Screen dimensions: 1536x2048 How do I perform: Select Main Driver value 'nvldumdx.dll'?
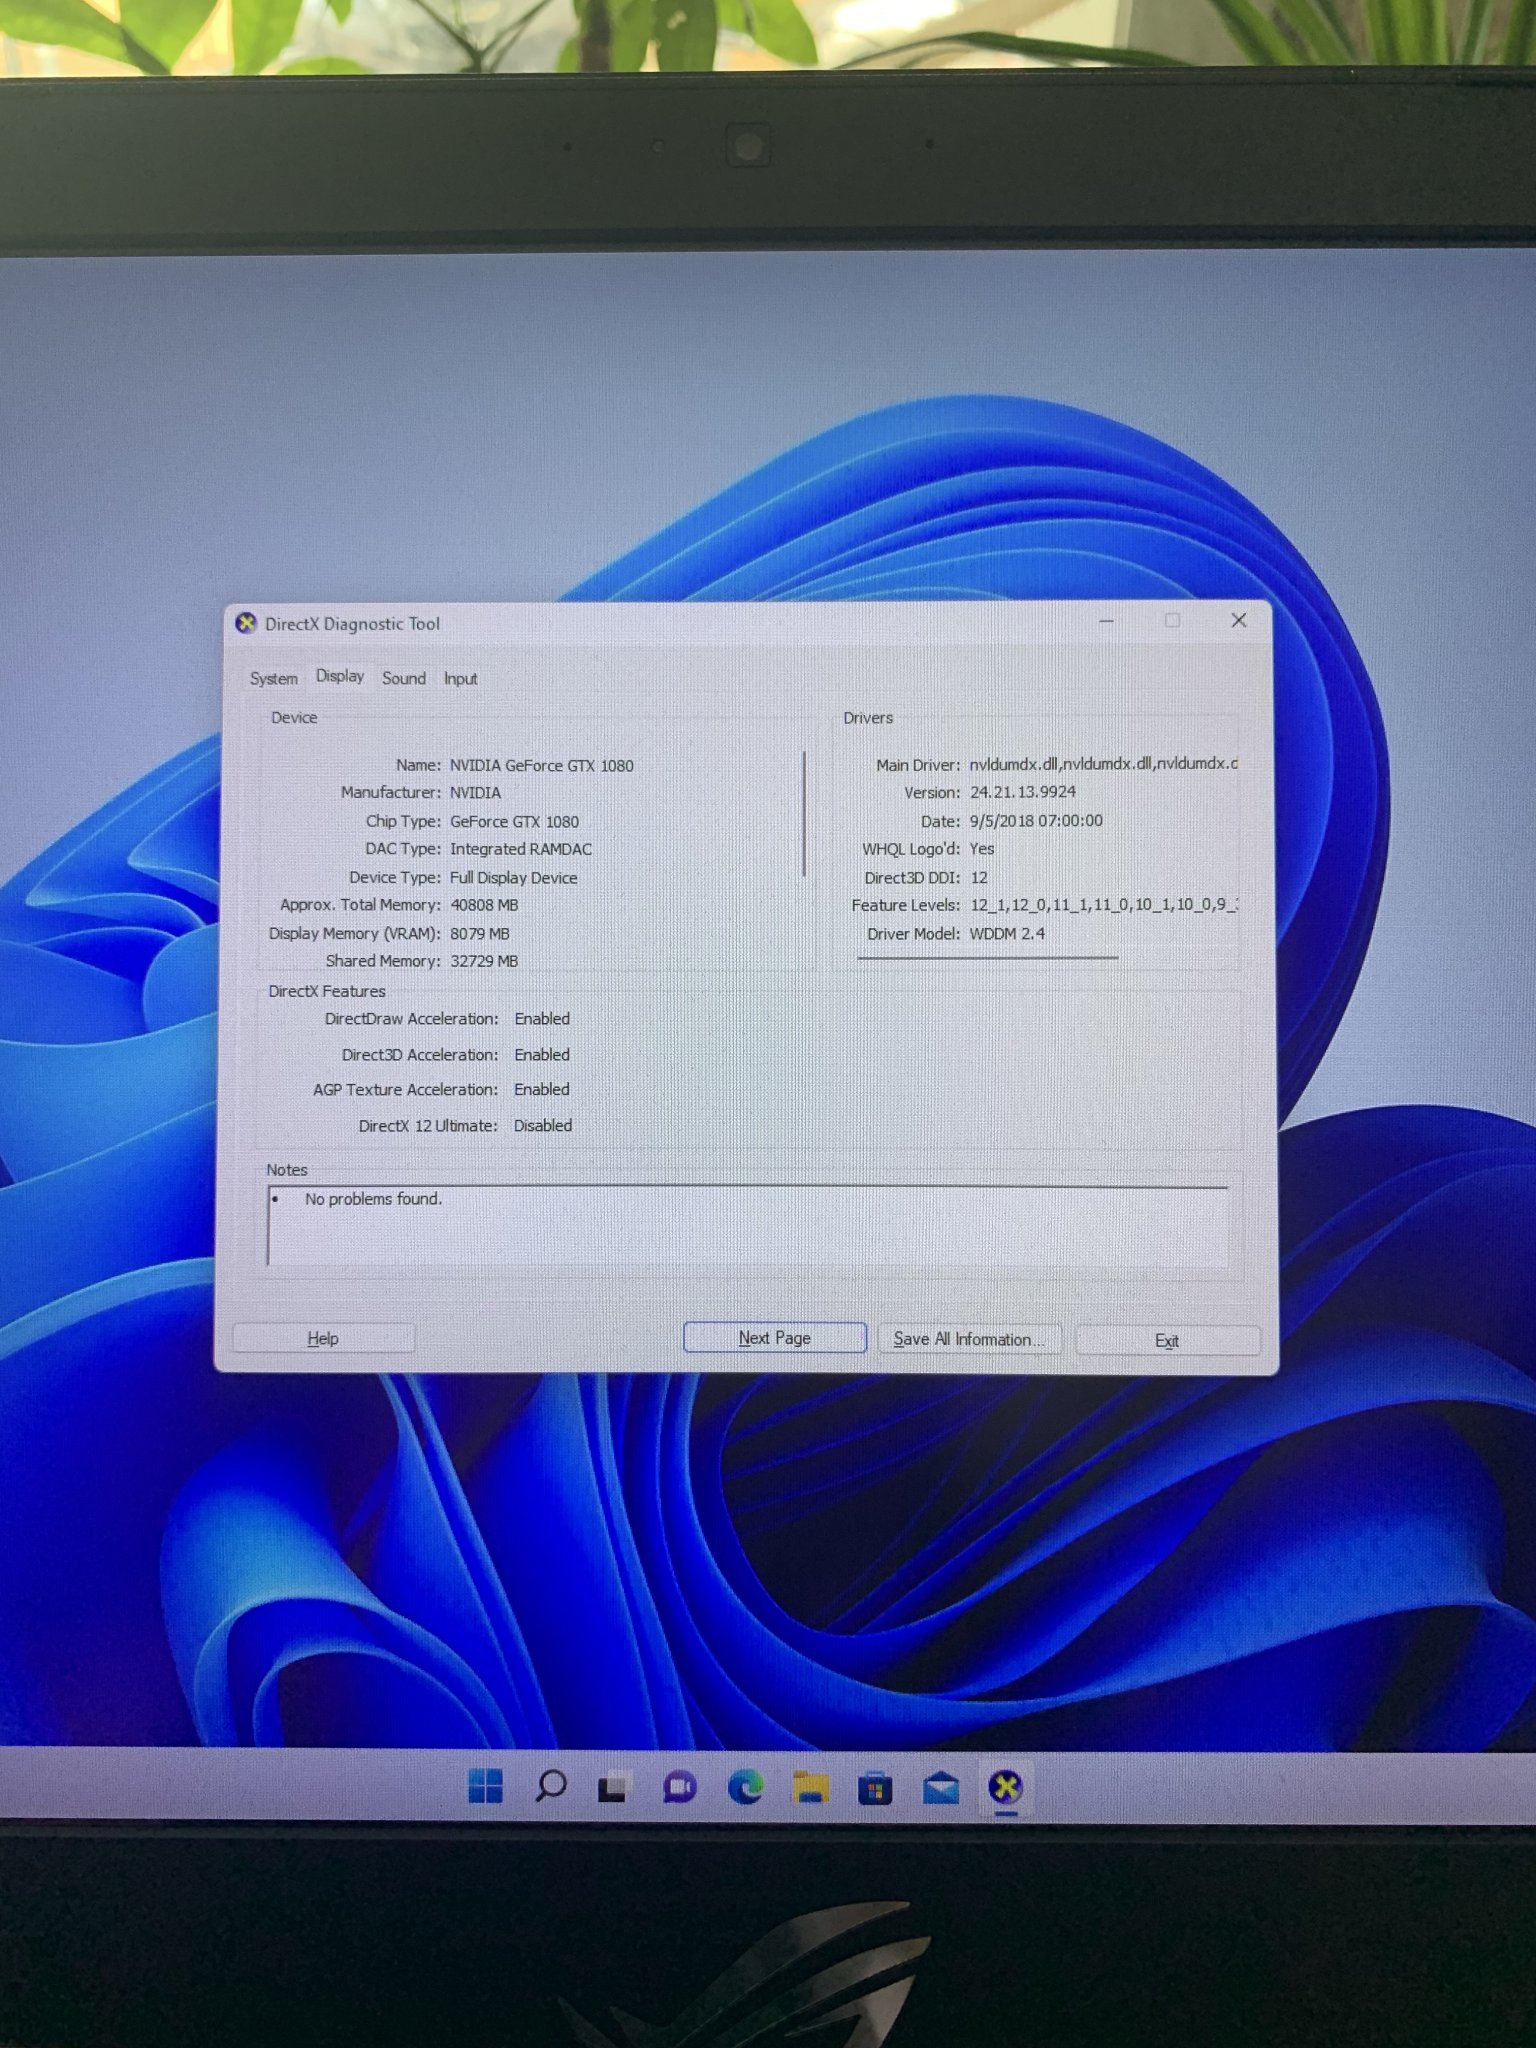click(1103, 764)
